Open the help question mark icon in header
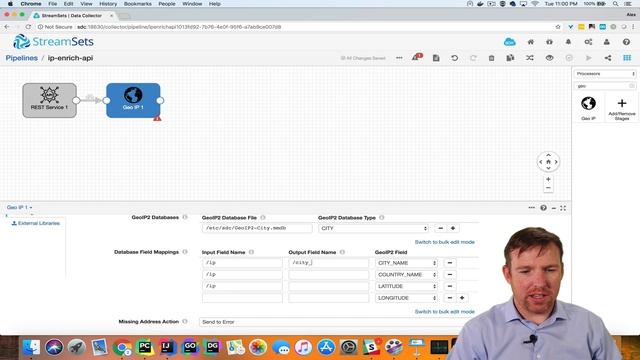This screenshot has width=640, height=360. click(x=626, y=42)
